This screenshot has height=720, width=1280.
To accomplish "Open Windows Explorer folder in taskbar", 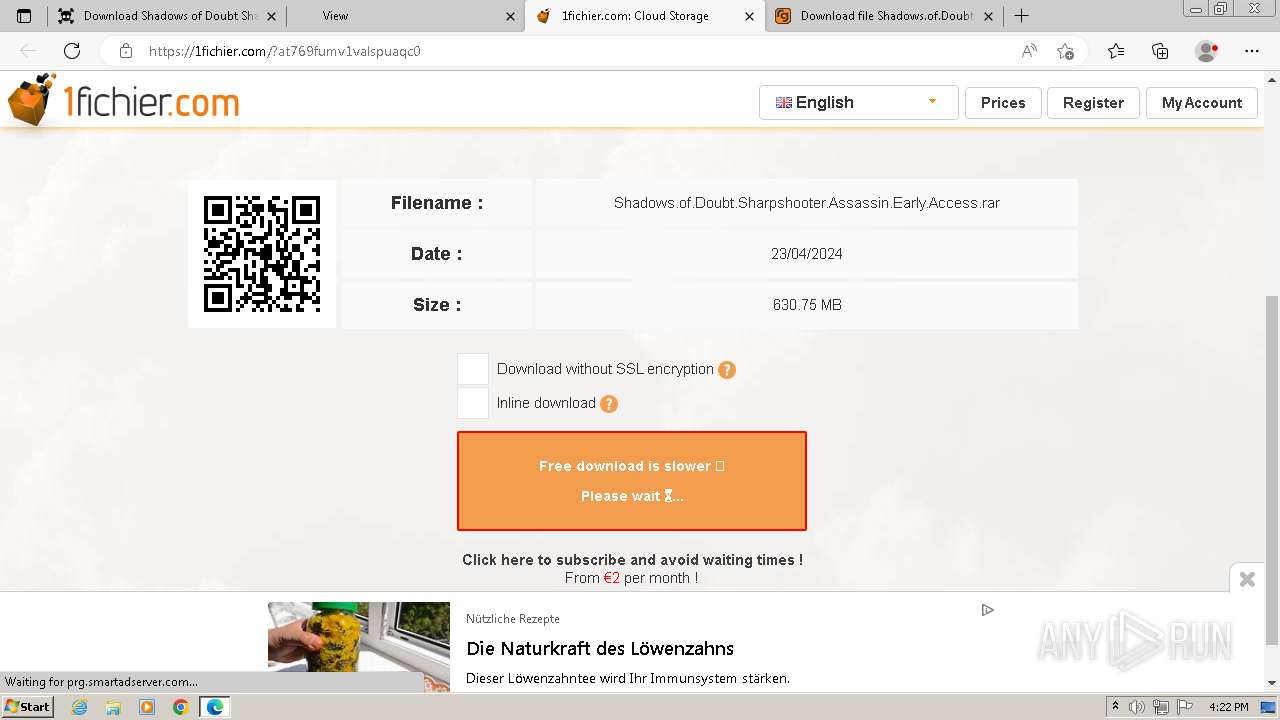I will coord(113,707).
